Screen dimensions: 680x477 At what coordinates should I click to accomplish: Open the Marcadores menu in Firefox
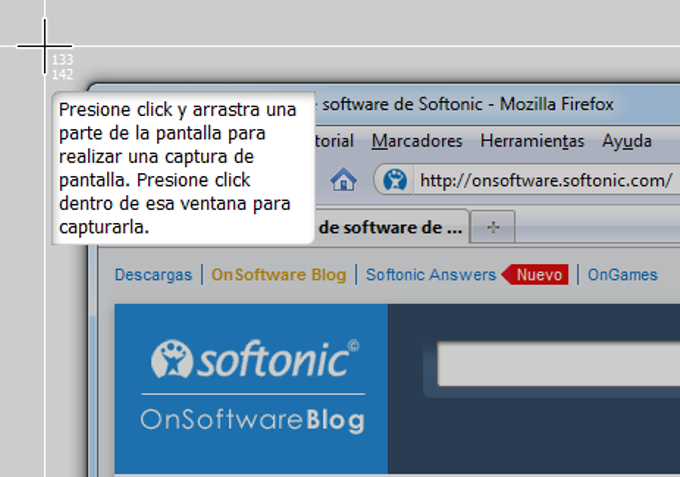click(417, 141)
